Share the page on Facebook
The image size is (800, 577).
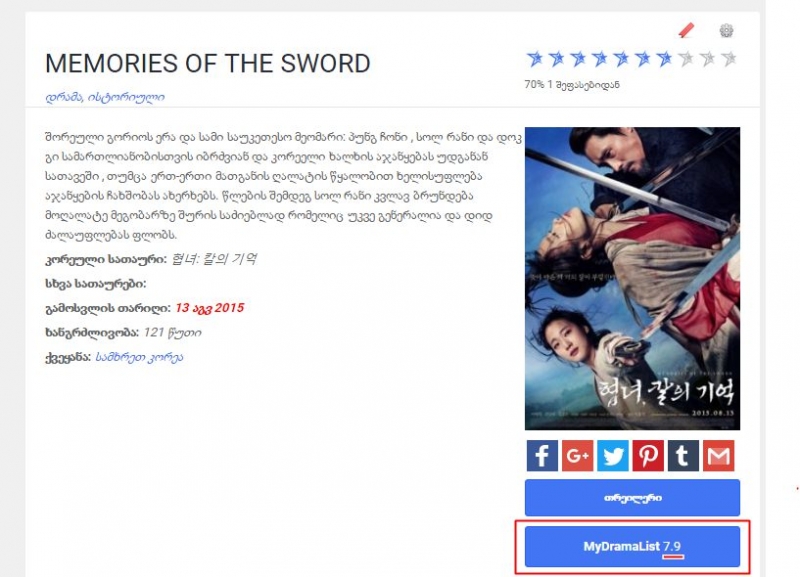point(542,456)
